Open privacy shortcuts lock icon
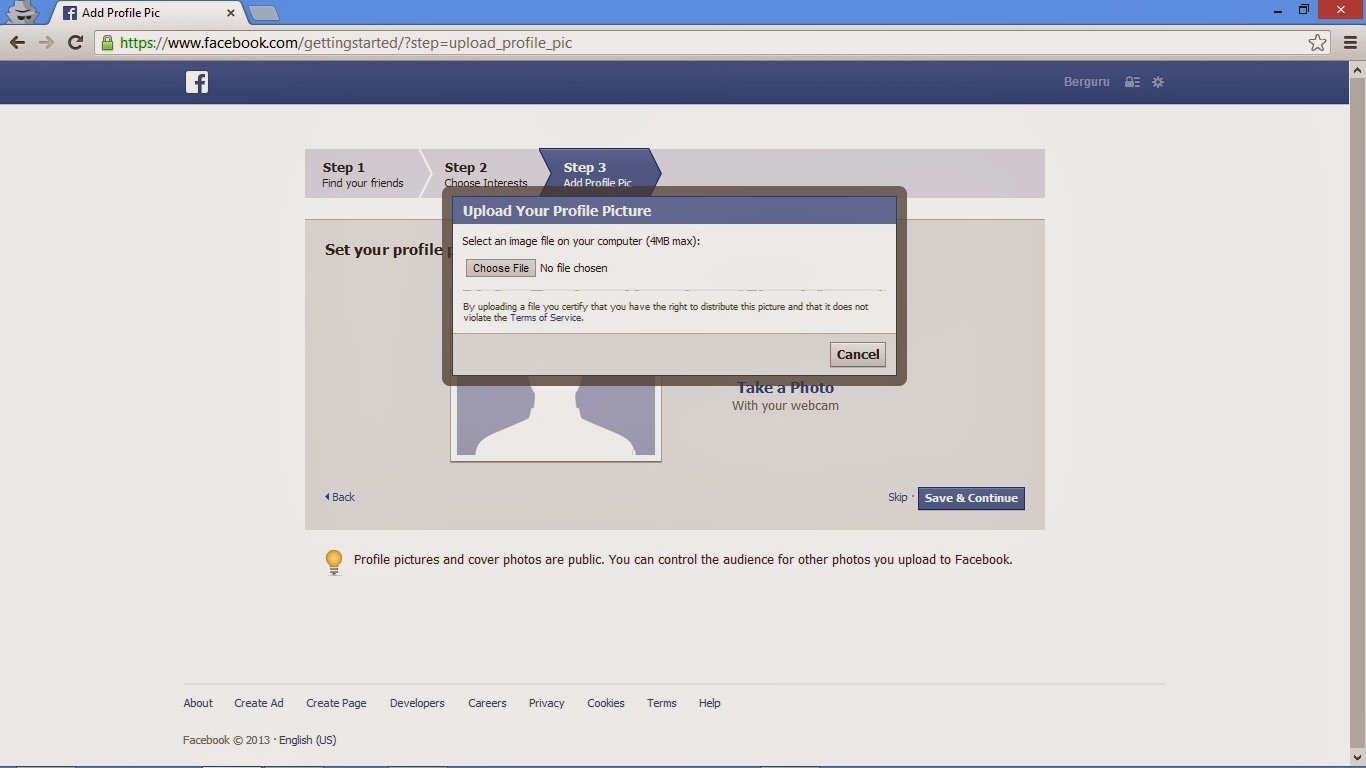Image resolution: width=1366 pixels, height=768 pixels. pos(1132,82)
